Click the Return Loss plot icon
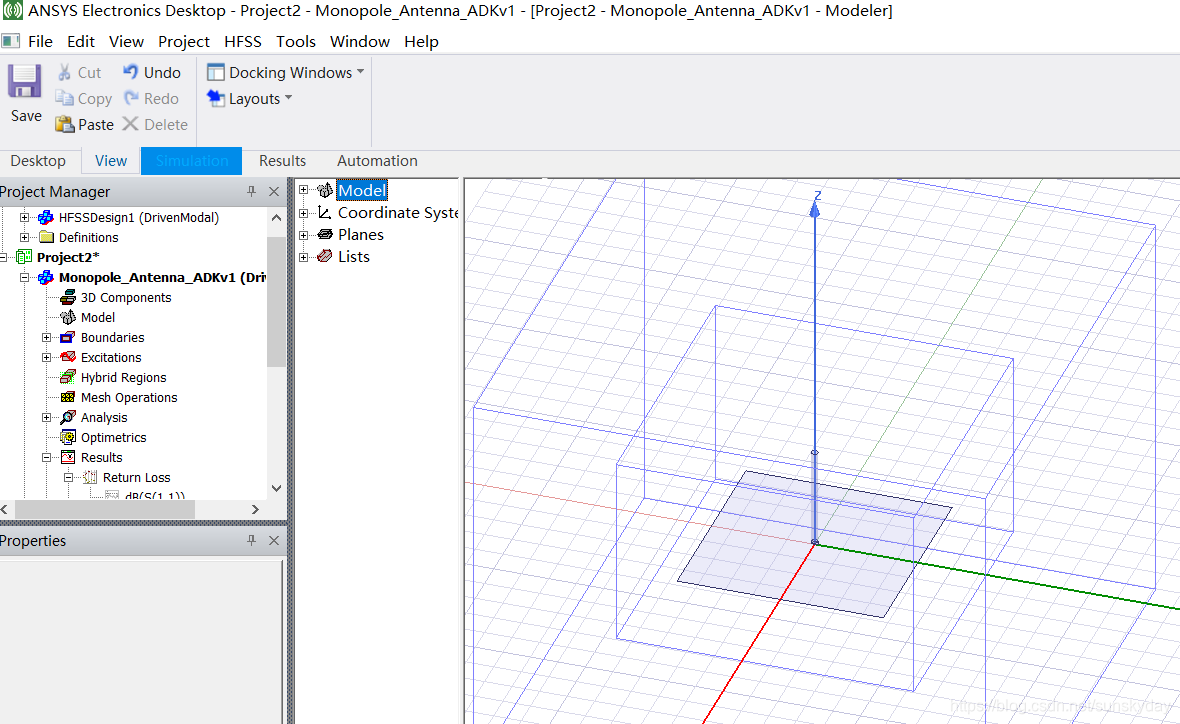Viewport: 1180px width, 724px height. tap(90, 477)
